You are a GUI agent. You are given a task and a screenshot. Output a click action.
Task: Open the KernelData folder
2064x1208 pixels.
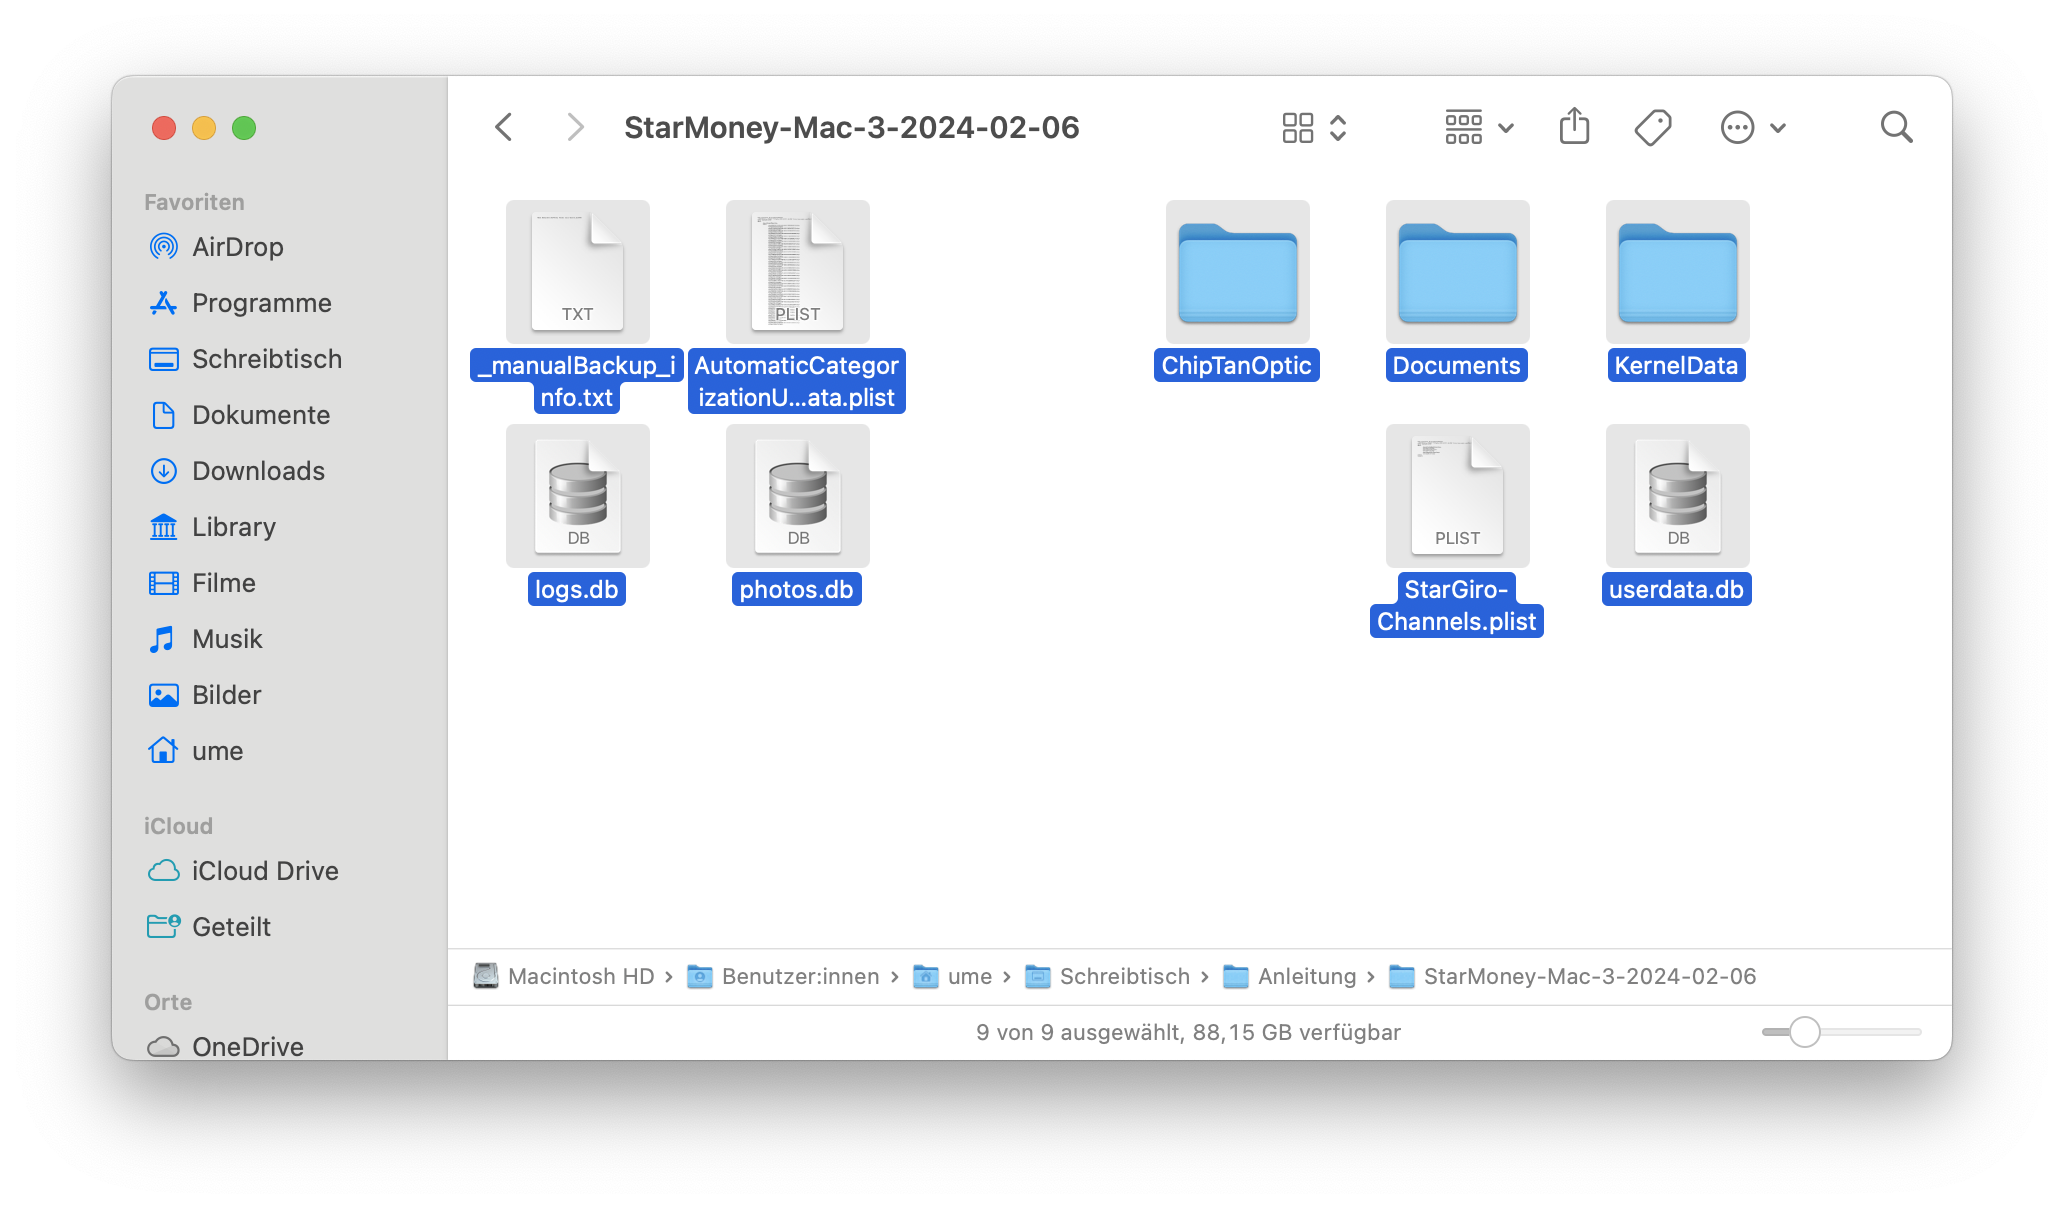(1677, 273)
